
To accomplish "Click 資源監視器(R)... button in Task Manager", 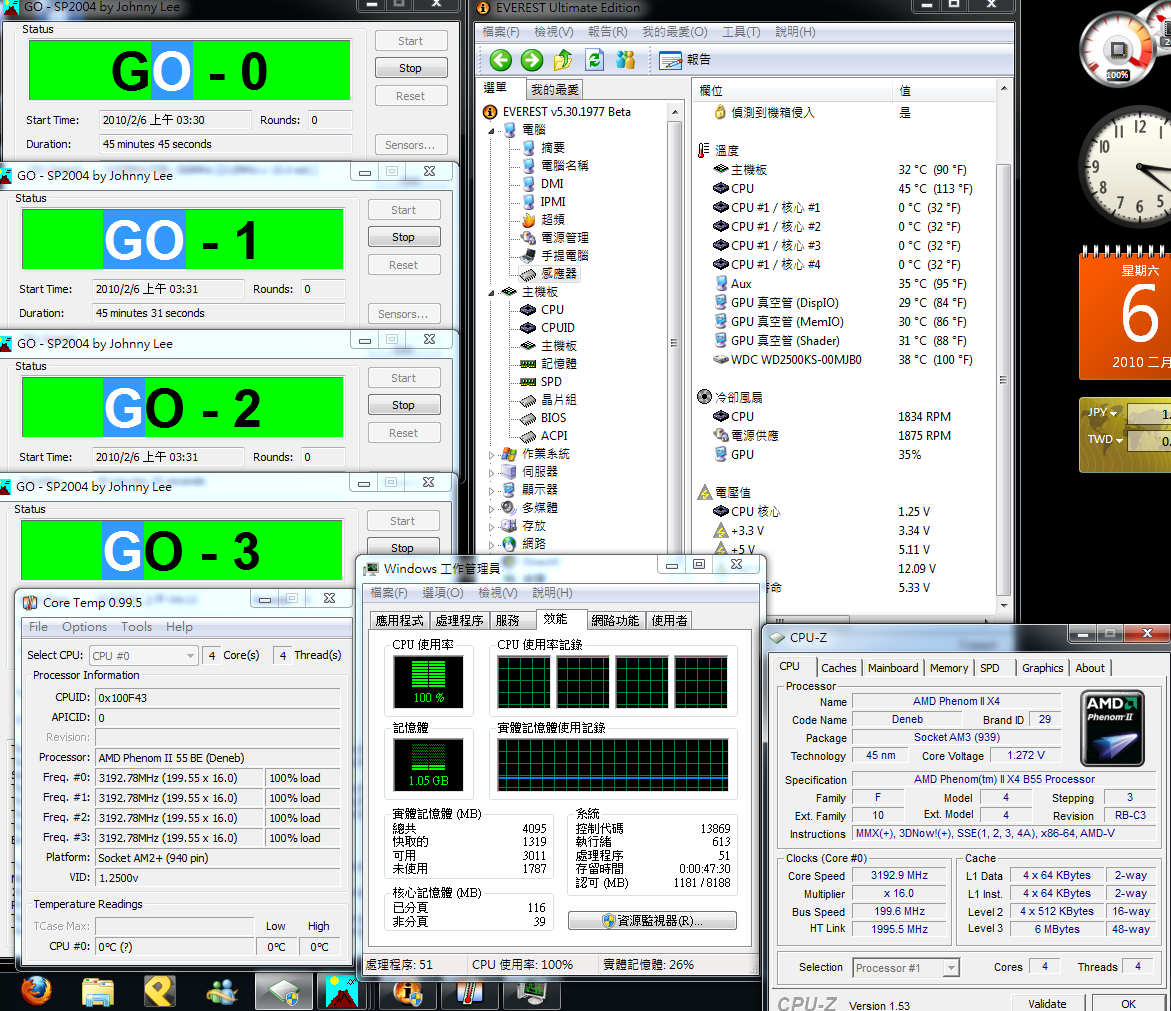I will [652, 921].
